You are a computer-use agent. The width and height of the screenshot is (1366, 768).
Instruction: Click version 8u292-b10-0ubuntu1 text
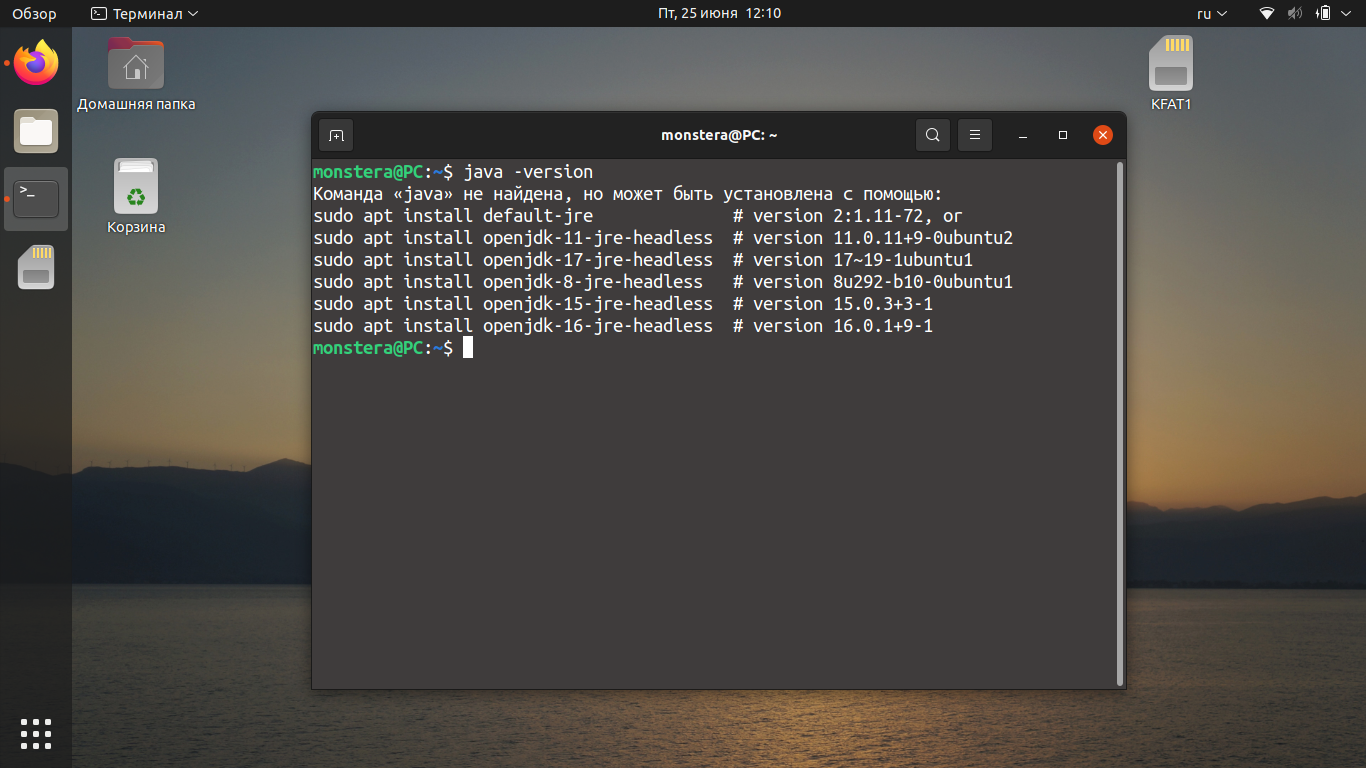point(883,282)
